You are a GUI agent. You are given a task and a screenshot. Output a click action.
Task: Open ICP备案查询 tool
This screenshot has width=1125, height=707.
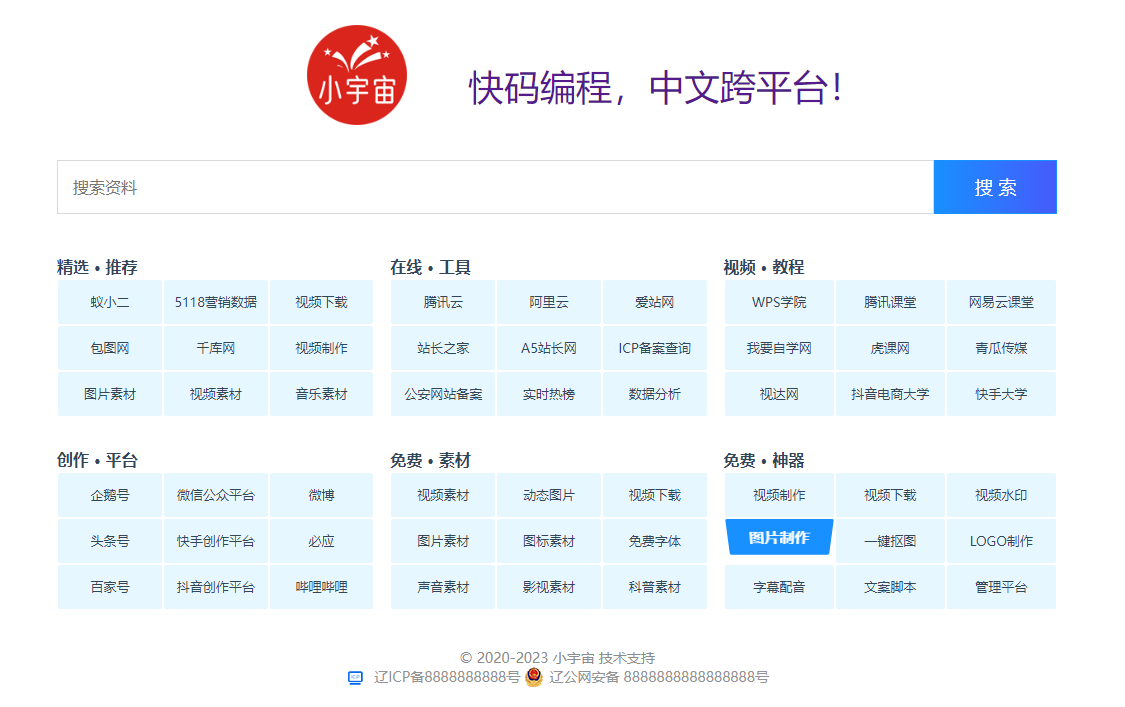(655, 348)
